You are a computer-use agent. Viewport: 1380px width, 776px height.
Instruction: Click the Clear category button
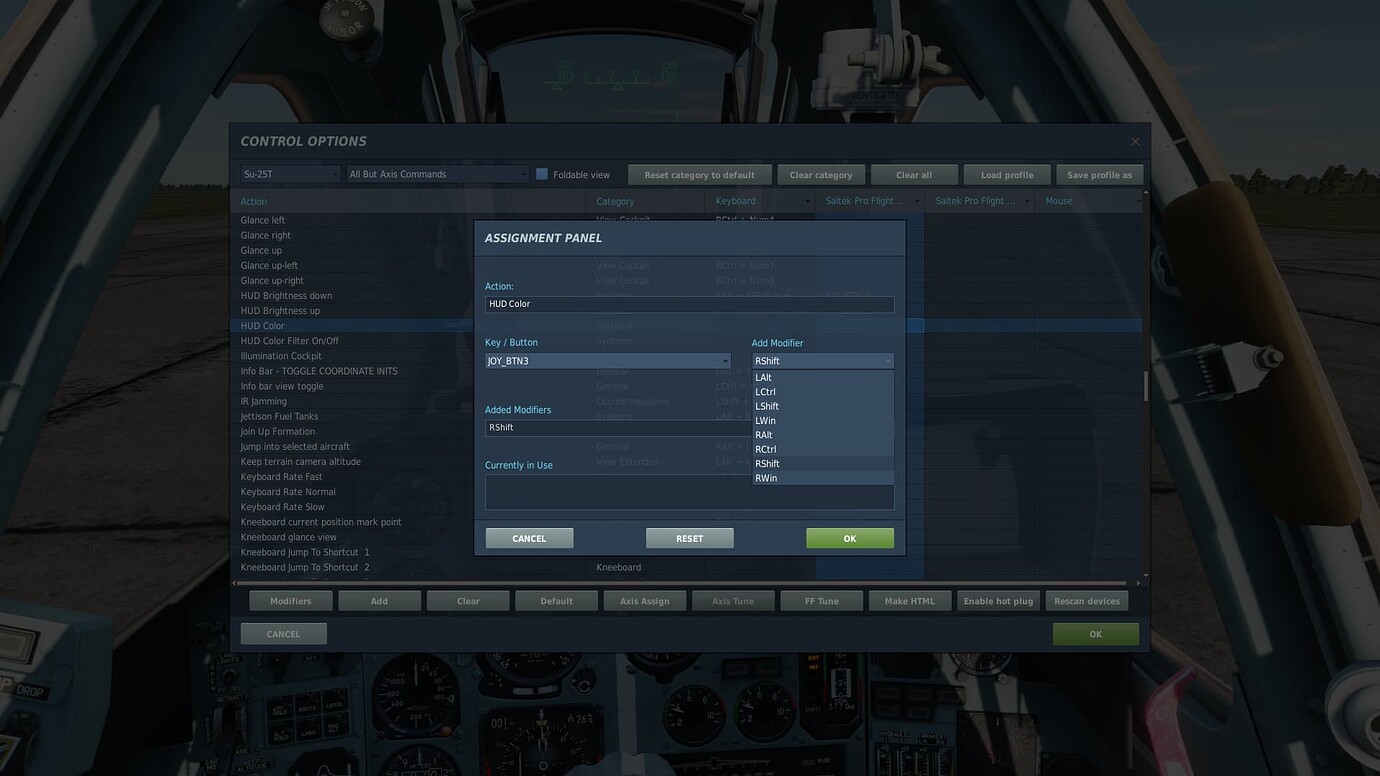[x=820, y=173]
